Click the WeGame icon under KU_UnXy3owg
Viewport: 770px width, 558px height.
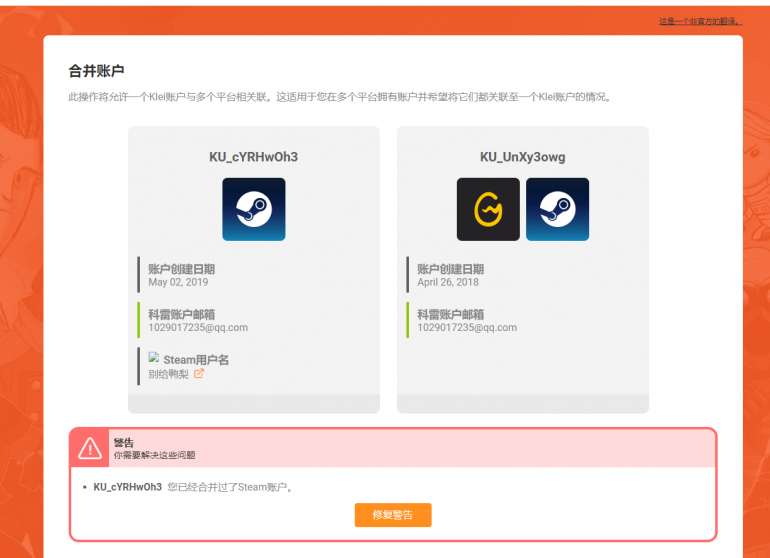(x=488, y=209)
